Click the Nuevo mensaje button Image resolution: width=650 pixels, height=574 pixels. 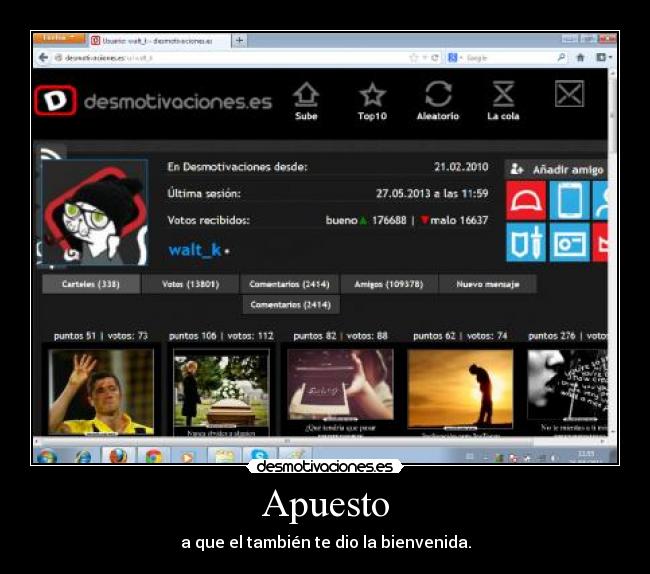(488, 284)
